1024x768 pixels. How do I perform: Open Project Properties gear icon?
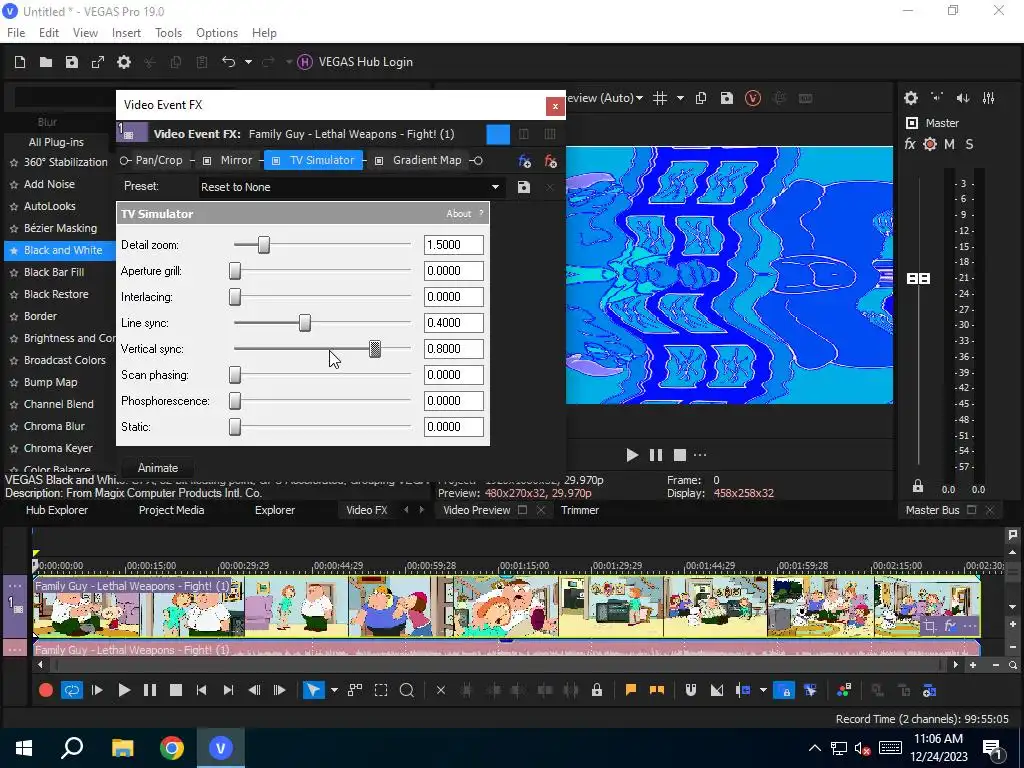click(x=124, y=62)
